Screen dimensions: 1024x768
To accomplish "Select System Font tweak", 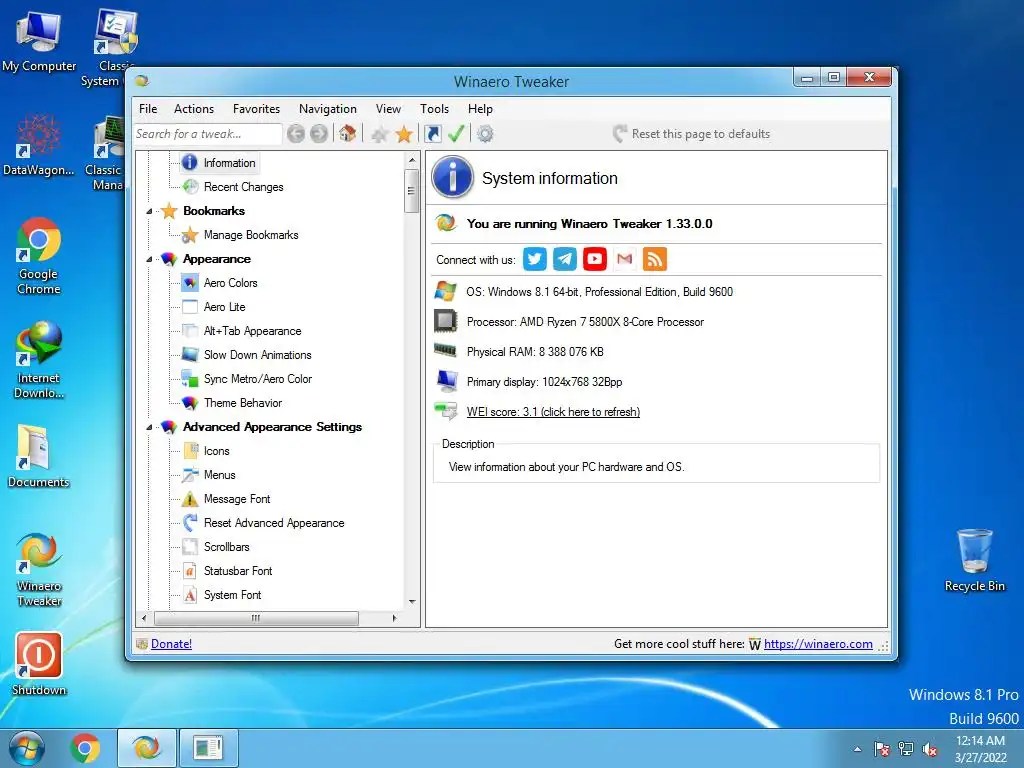I will [x=232, y=595].
